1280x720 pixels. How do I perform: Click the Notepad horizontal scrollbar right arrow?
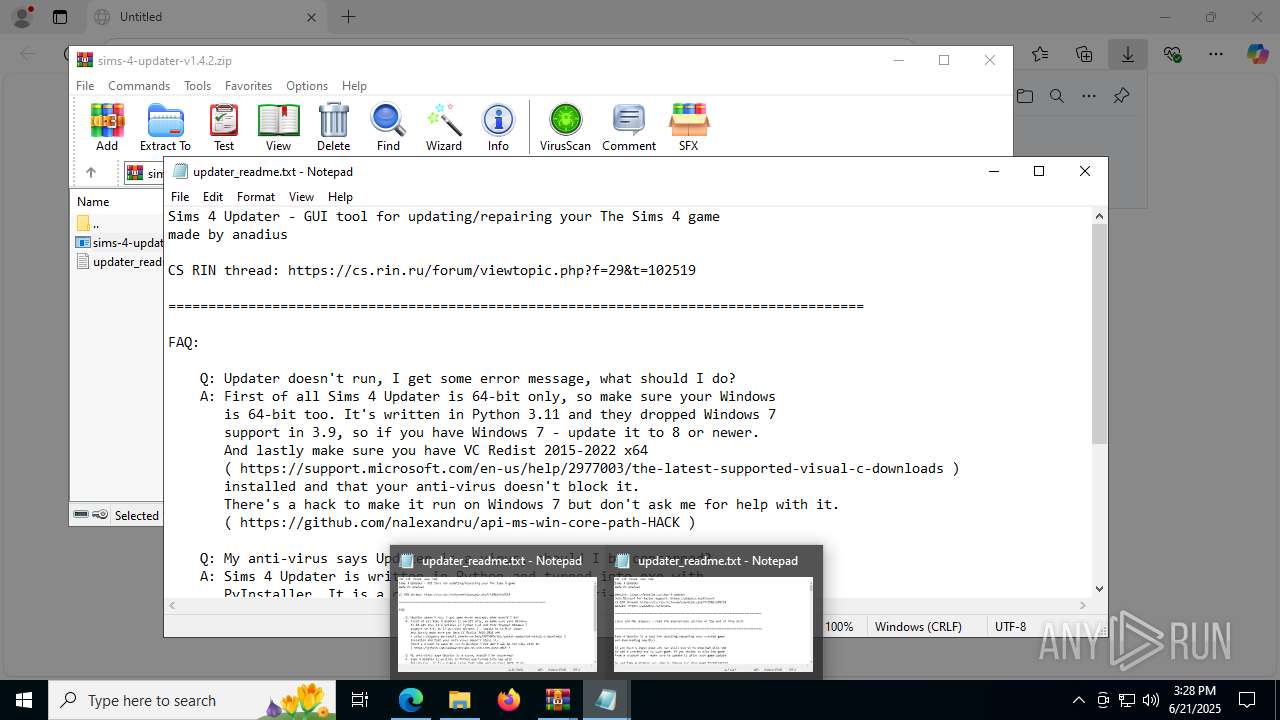coord(1083,605)
